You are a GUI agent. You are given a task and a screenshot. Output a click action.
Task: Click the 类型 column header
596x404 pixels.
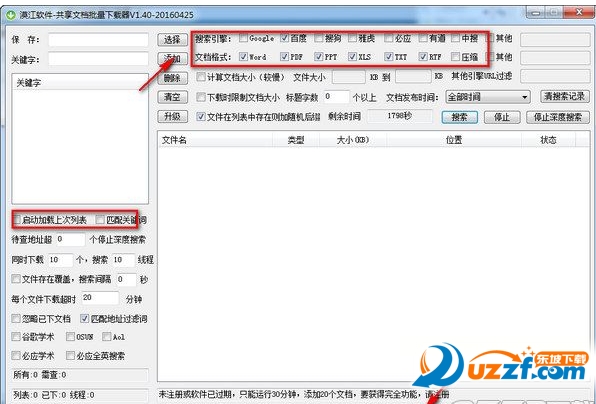tap(296, 140)
